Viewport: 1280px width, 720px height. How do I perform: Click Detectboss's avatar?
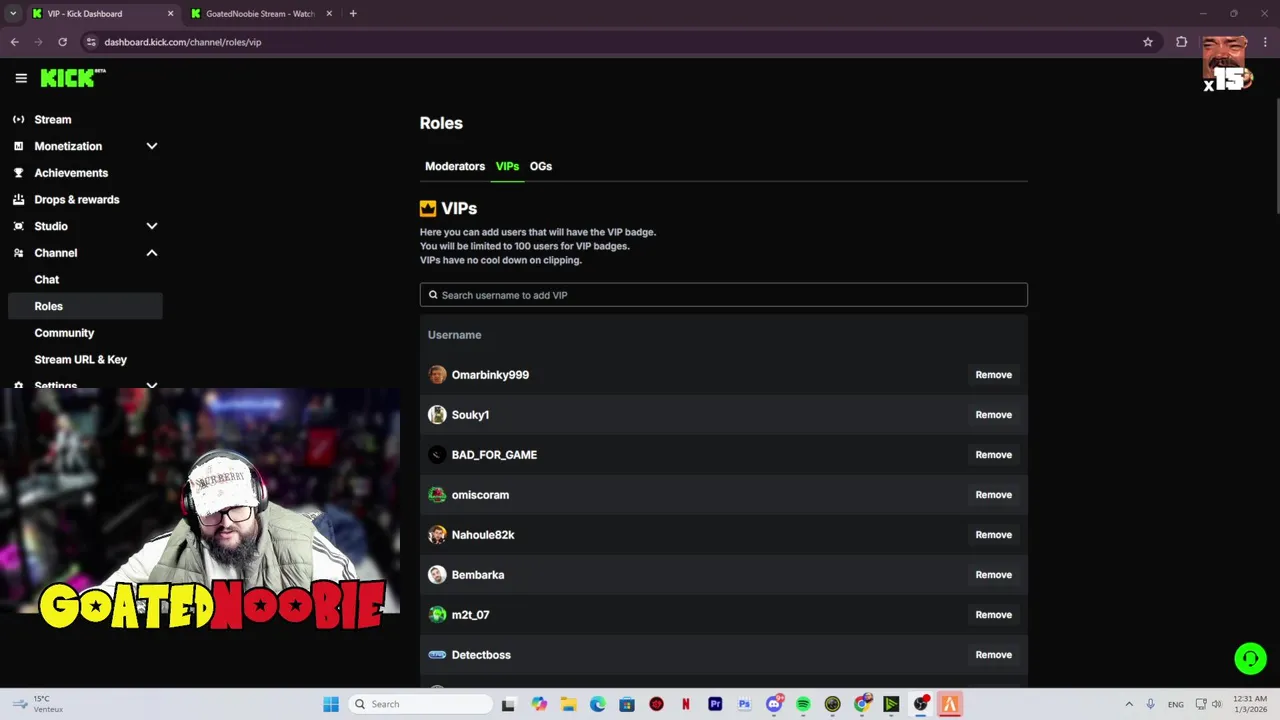(437, 655)
